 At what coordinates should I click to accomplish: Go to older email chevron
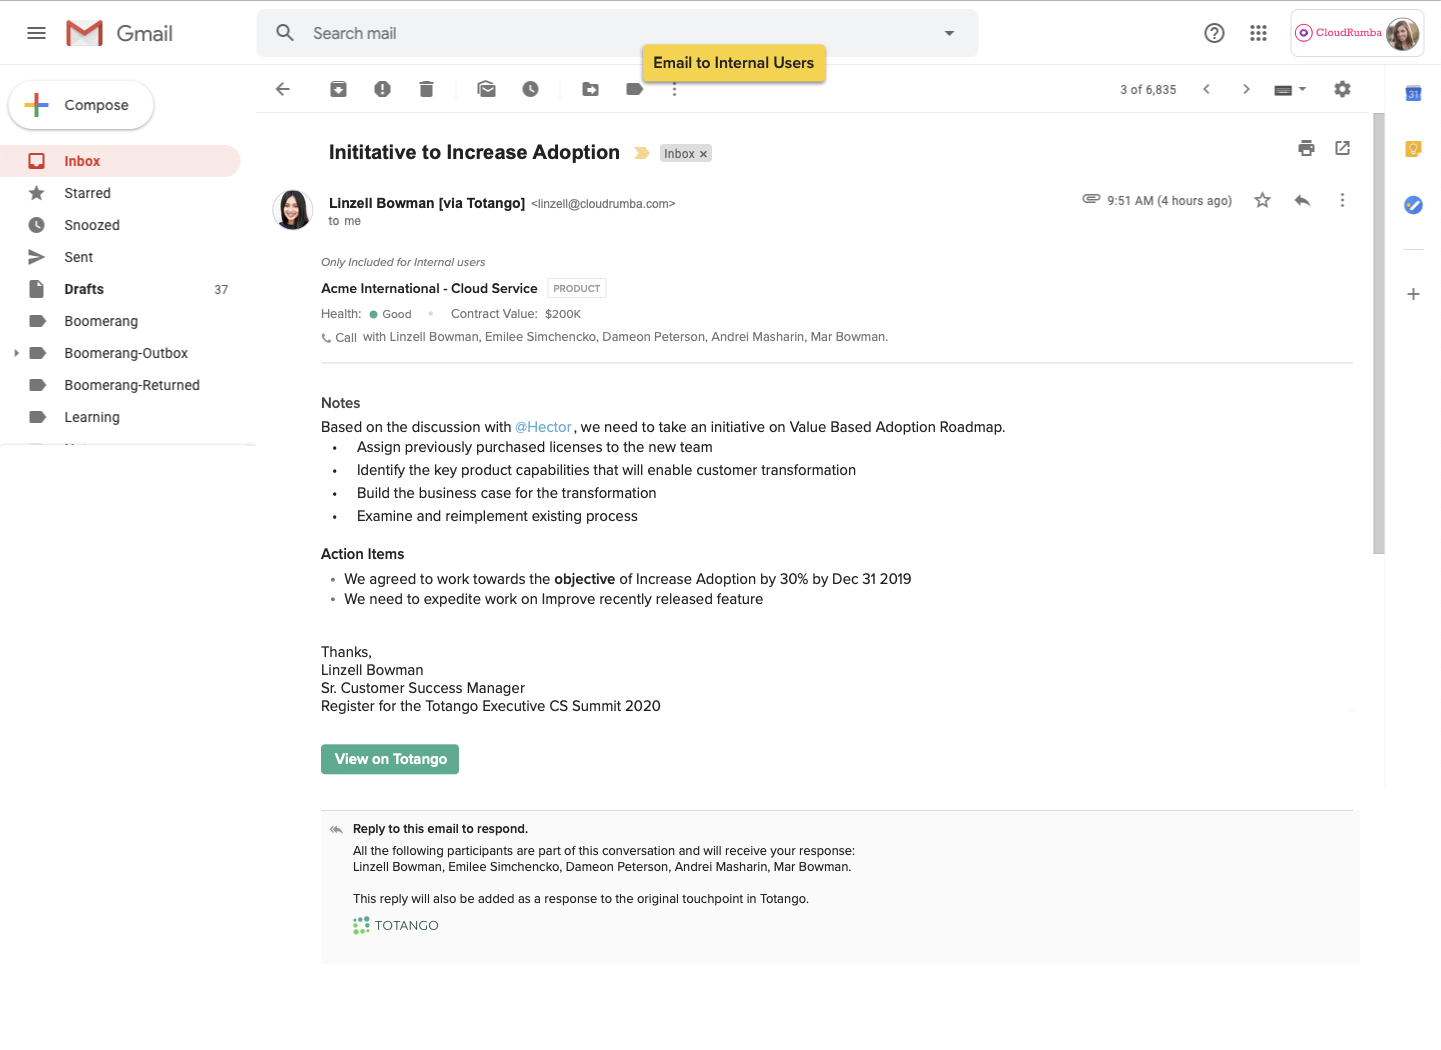[x=1246, y=89]
